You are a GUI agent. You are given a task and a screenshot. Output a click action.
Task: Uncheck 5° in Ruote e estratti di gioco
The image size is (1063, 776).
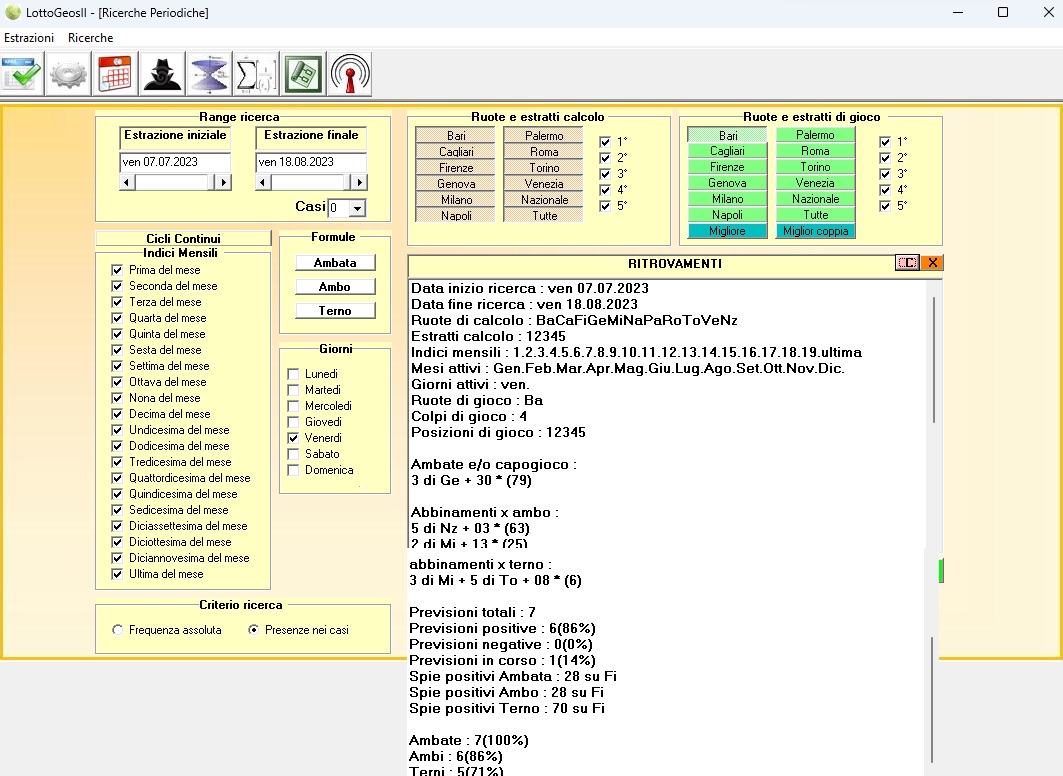(x=885, y=206)
